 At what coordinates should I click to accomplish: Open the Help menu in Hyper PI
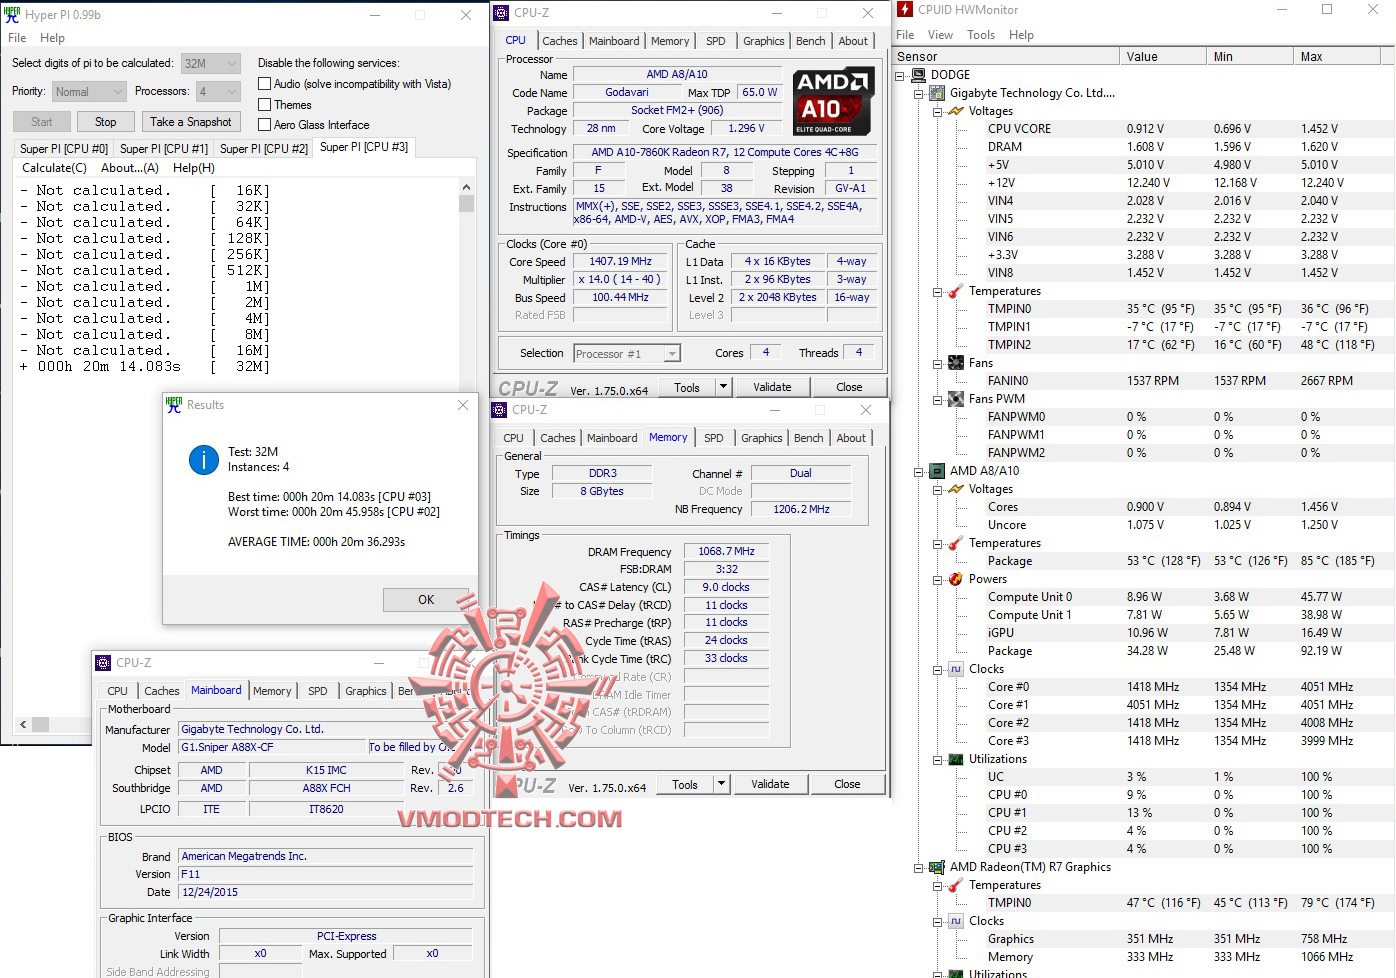52,38
